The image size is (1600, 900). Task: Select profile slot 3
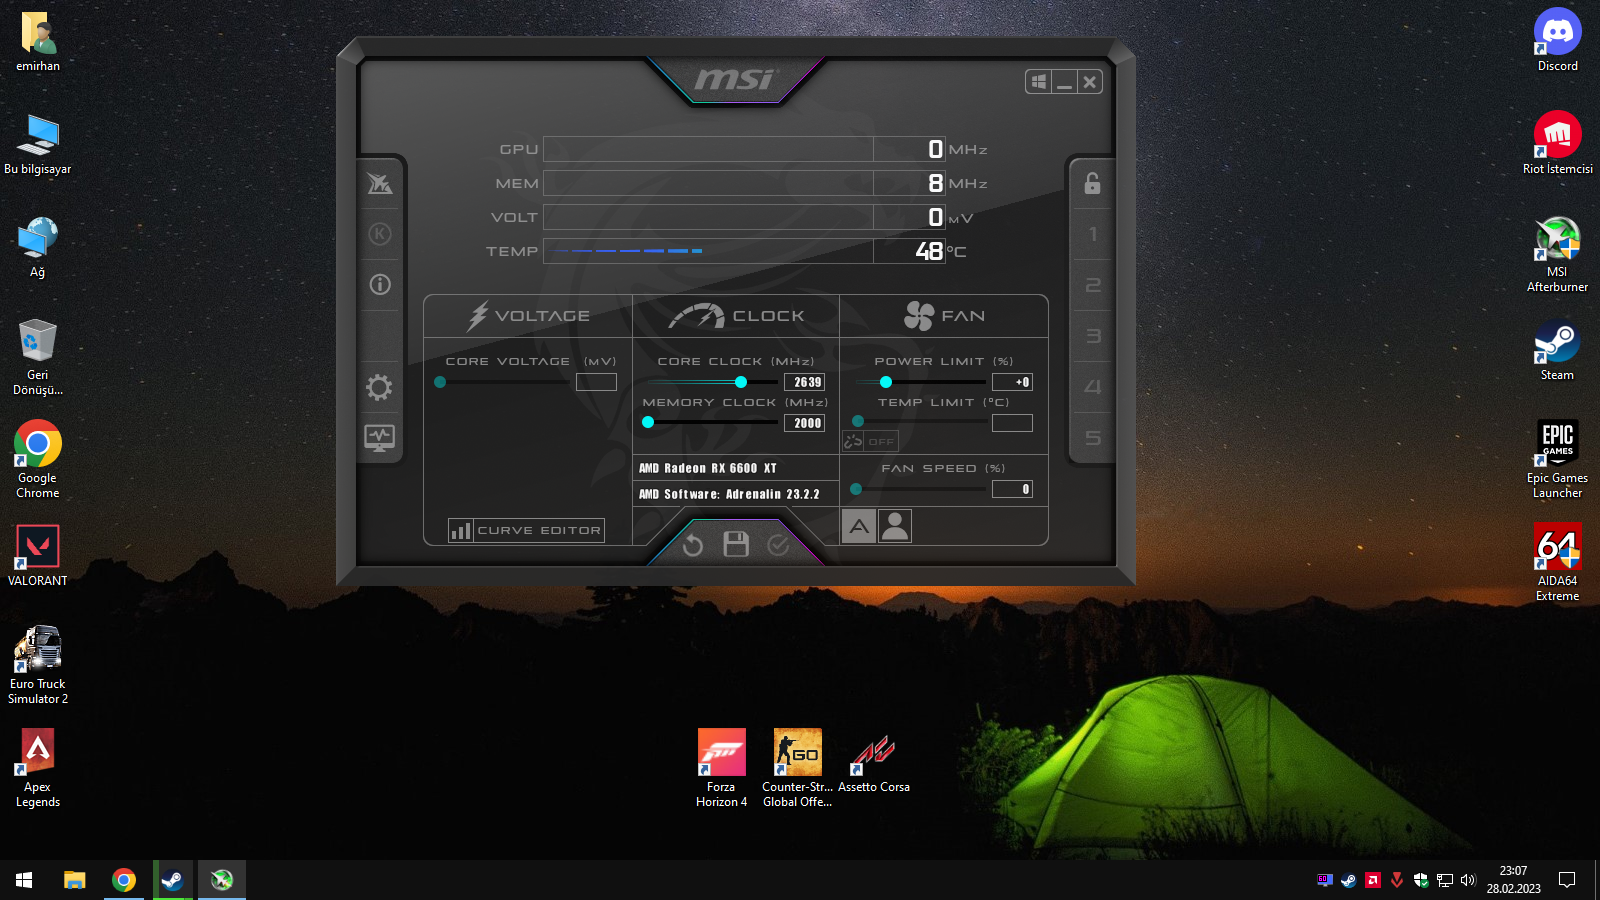[1093, 336]
